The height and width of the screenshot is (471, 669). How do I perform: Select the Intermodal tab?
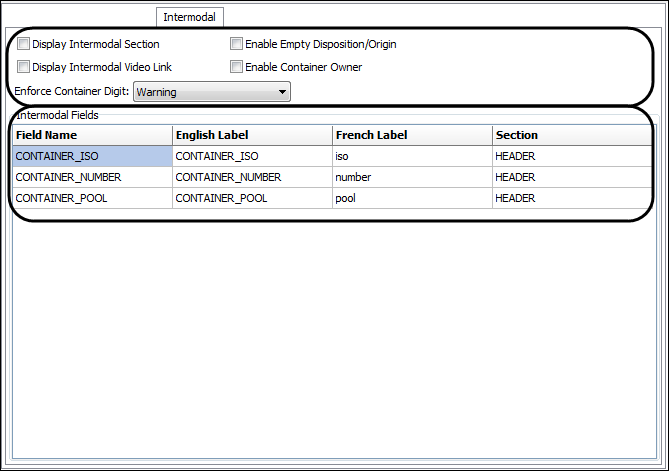[190, 17]
